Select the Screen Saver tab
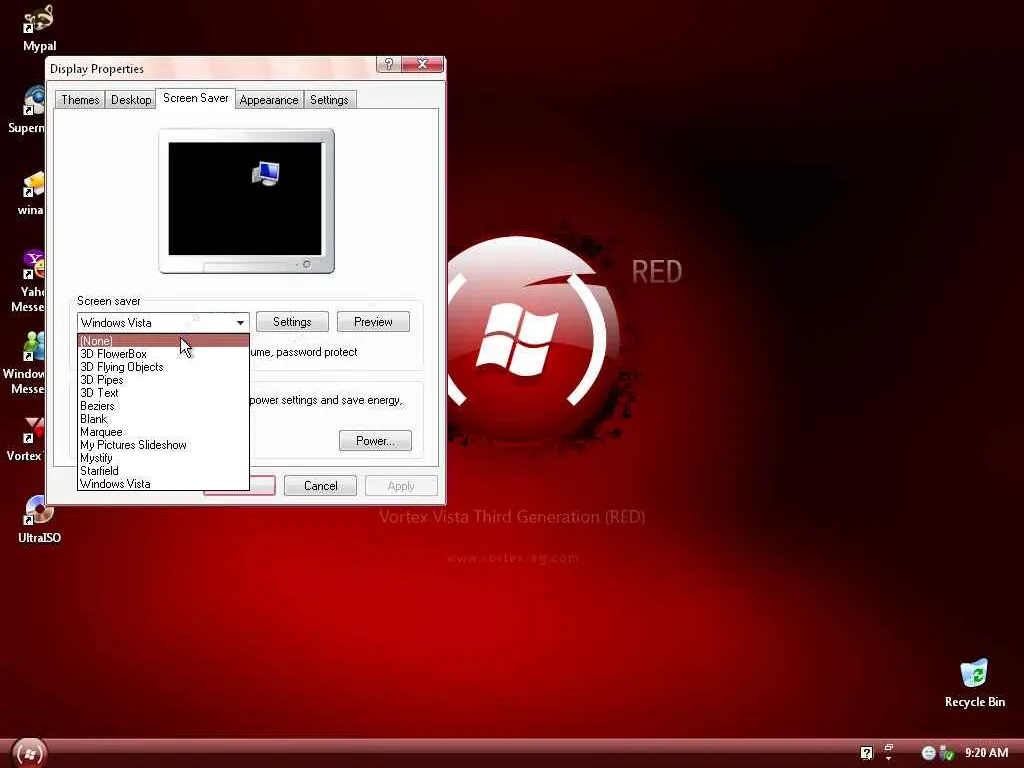Viewport: 1024px width, 768px height. [195, 98]
